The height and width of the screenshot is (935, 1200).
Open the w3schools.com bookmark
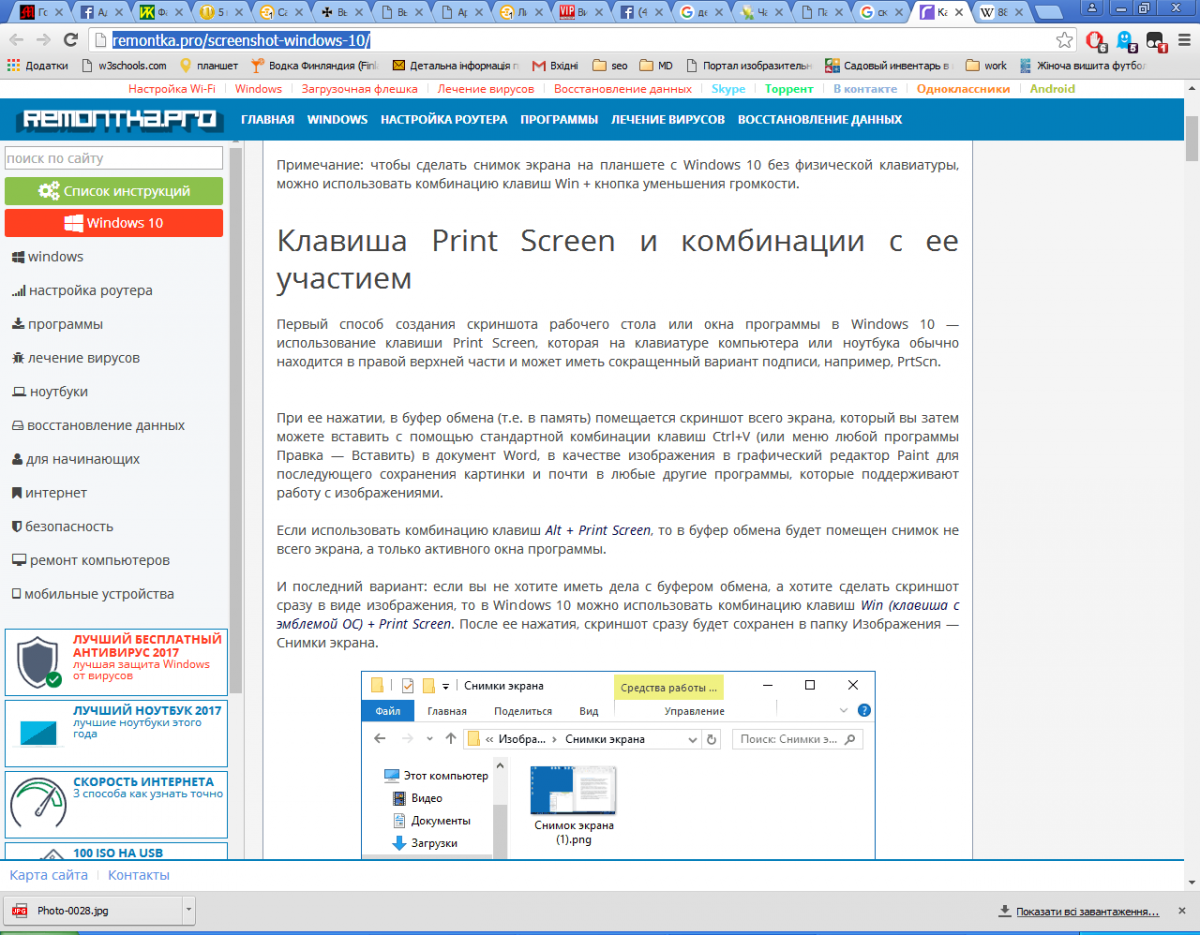(123, 66)
